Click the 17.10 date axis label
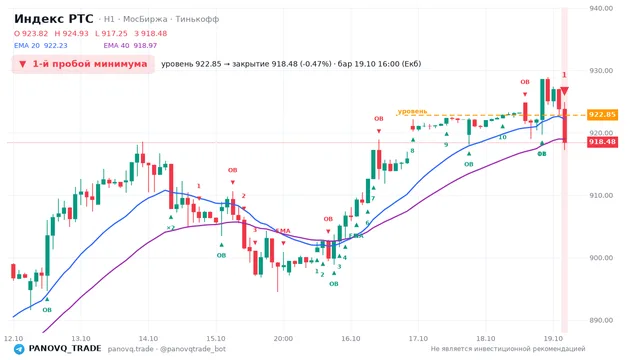Viewport: 640px width, 360px height. tap(418, 338)
